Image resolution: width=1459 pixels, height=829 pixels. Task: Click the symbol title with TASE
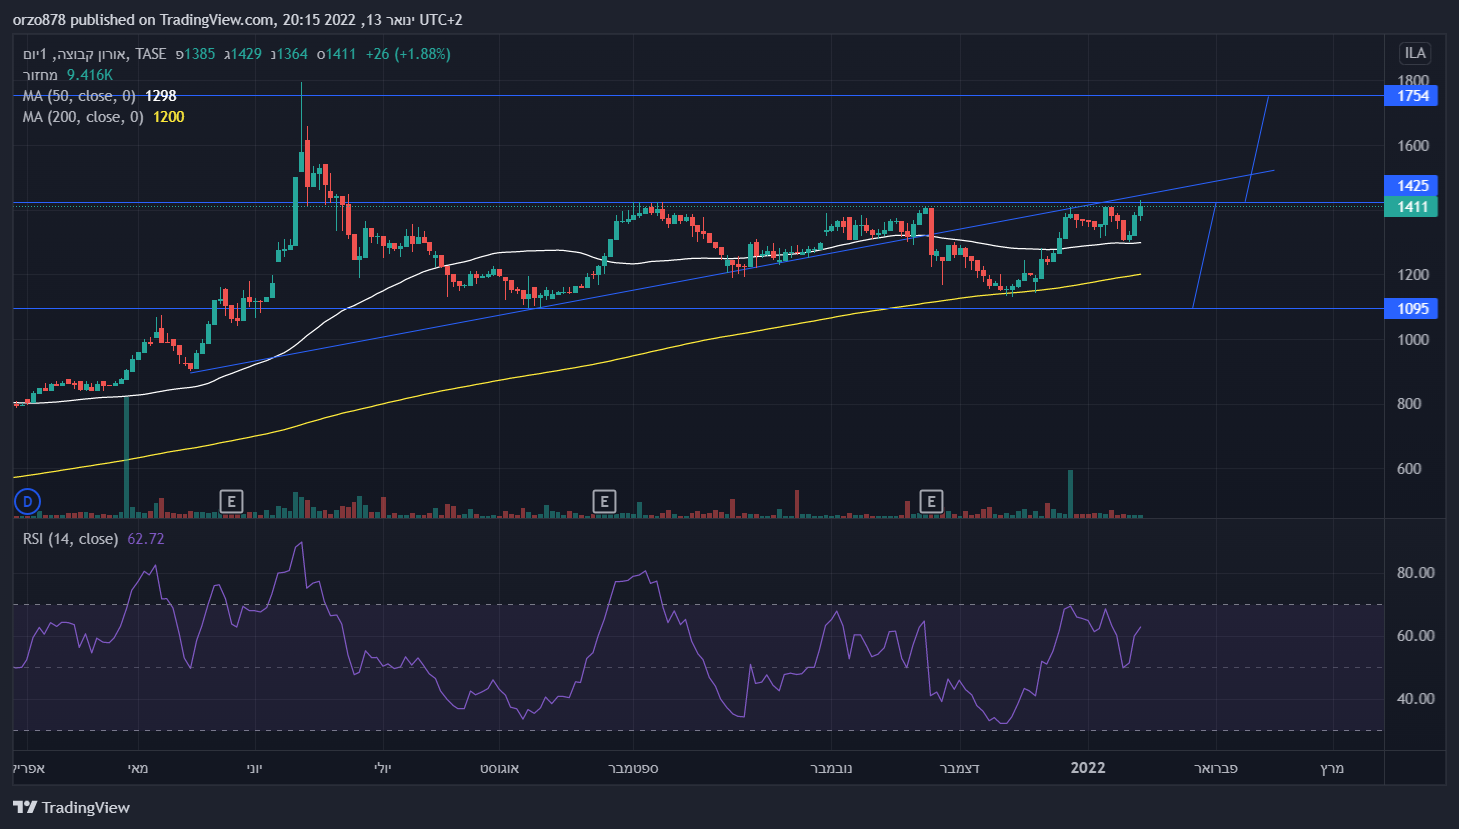click(95, 54)
